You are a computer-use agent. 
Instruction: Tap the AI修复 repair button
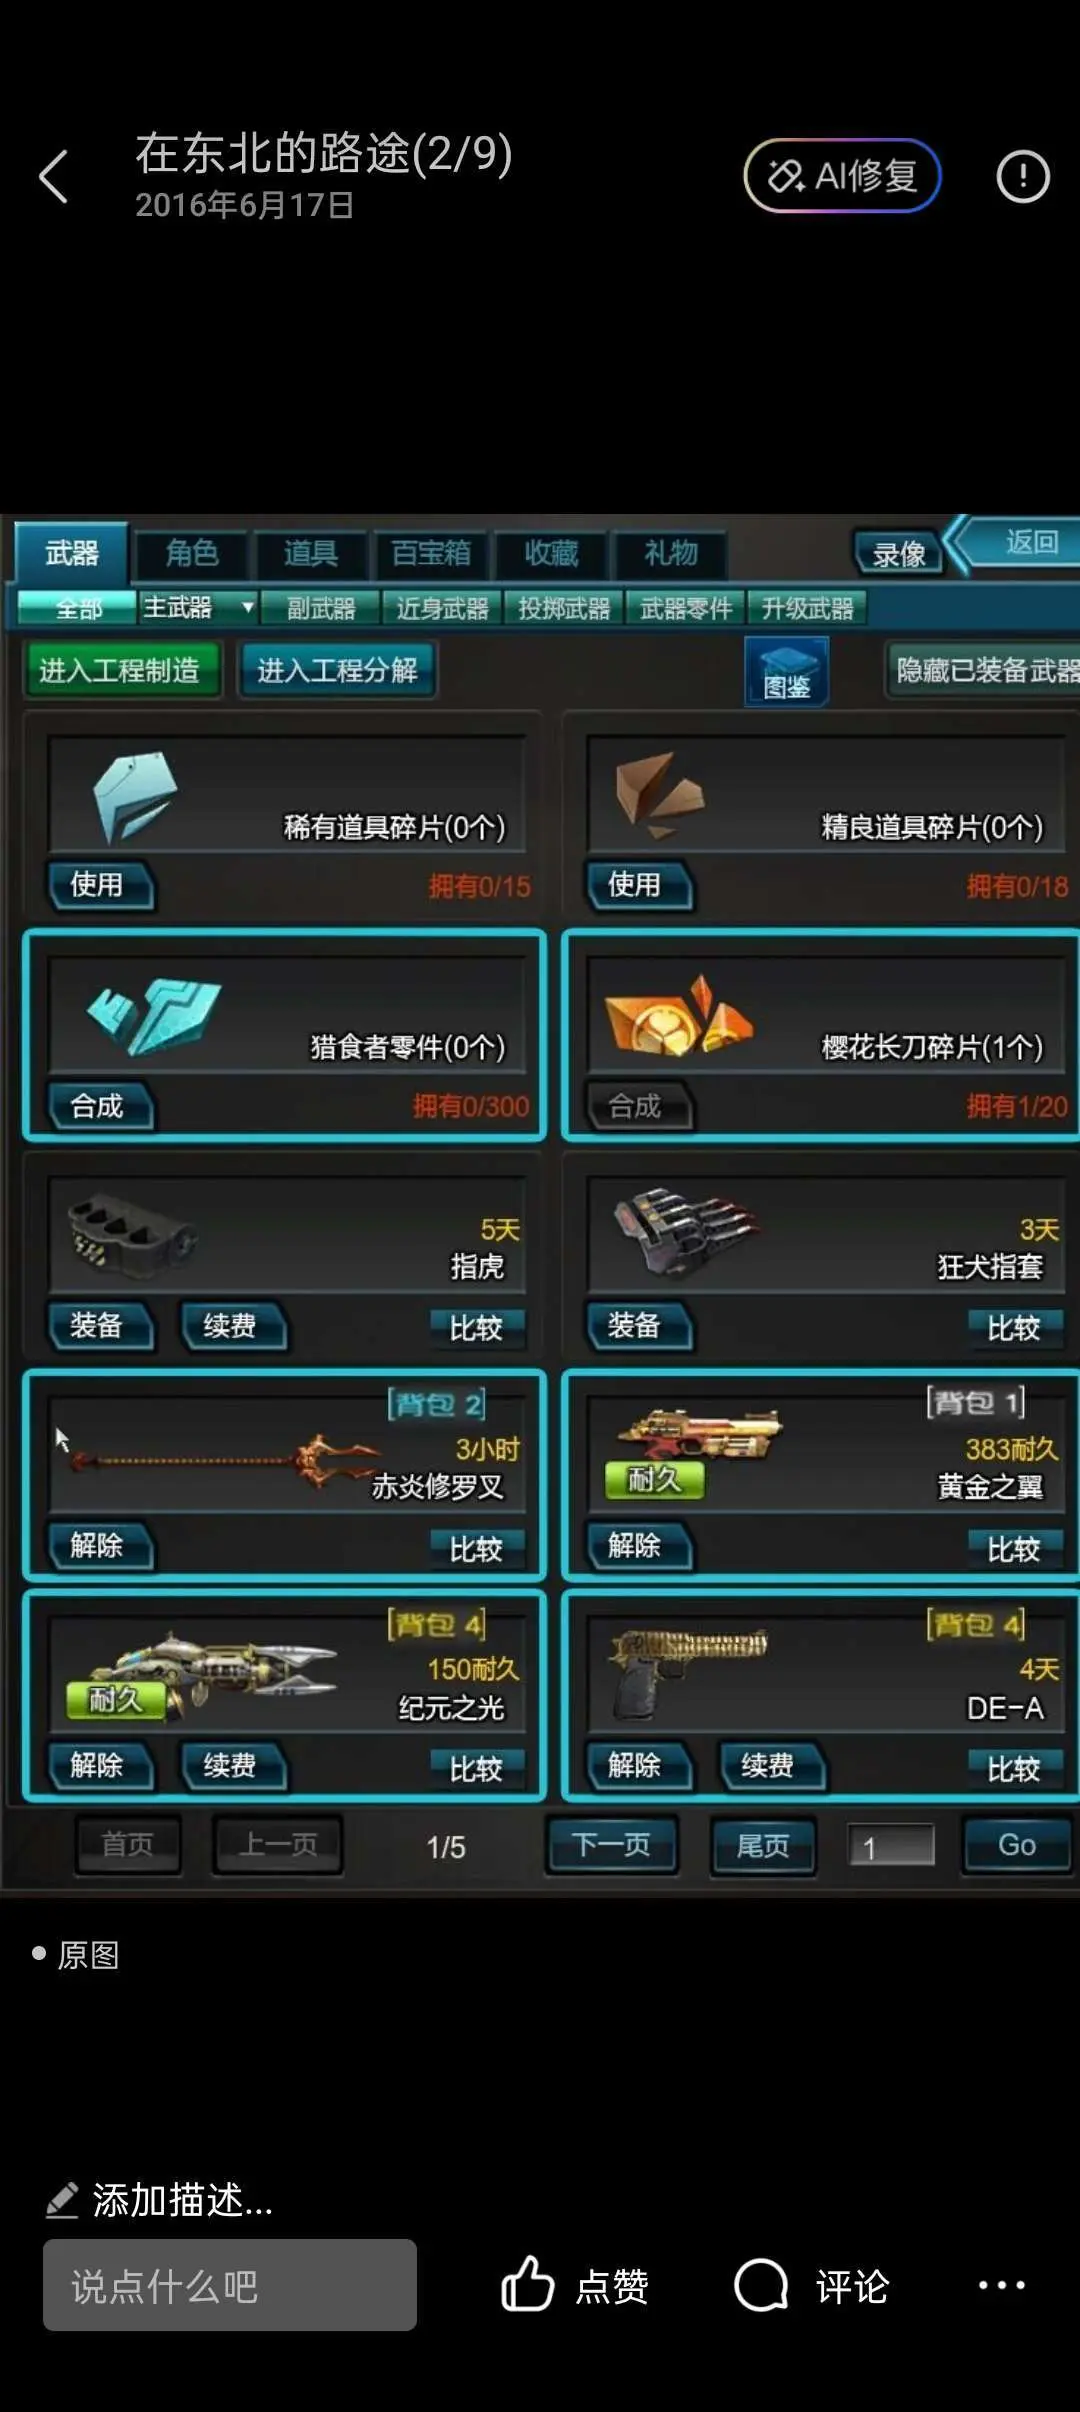[842, 176]
